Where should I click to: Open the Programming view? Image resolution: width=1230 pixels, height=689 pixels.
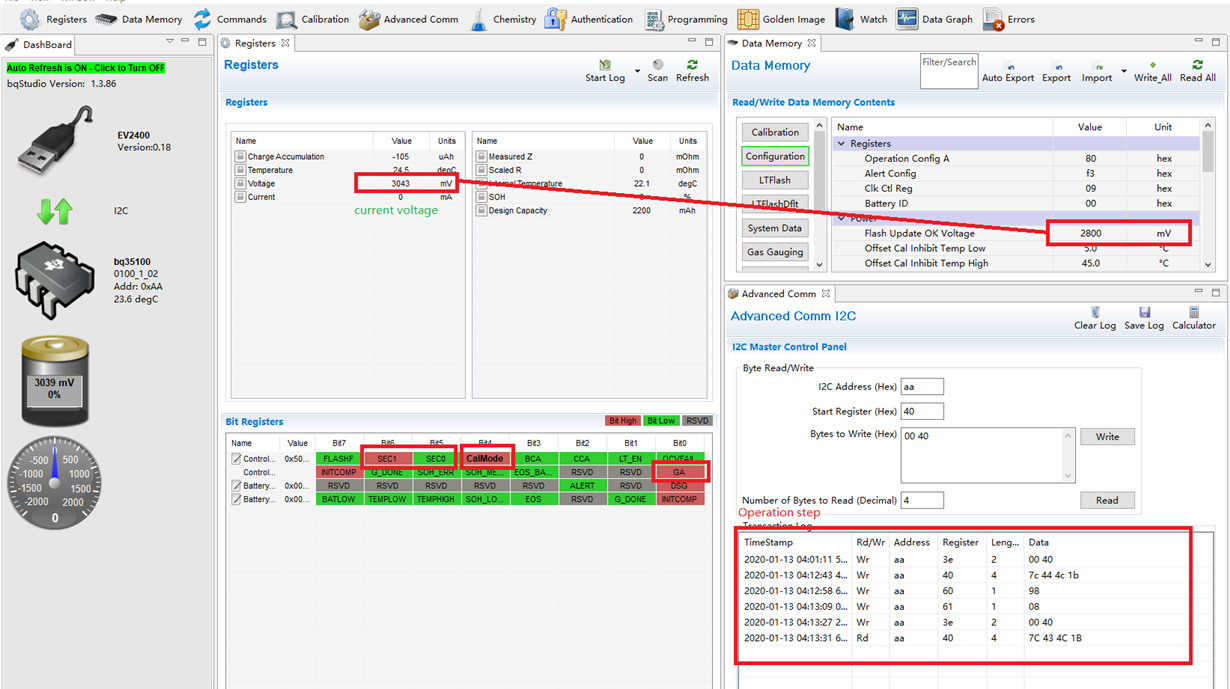686,19
